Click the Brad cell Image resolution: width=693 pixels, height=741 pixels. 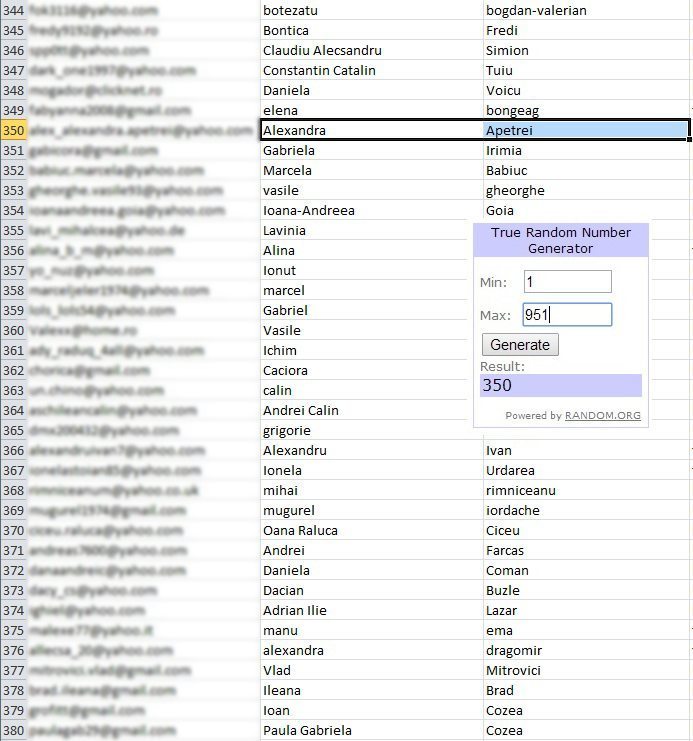[x=586, y=690]
